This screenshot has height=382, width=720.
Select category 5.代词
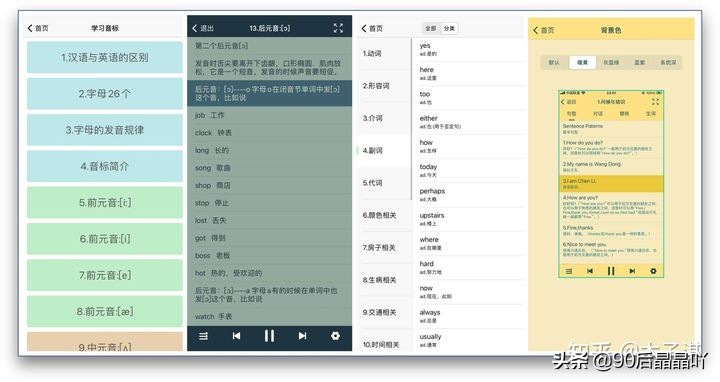click(x=384, y=183)
